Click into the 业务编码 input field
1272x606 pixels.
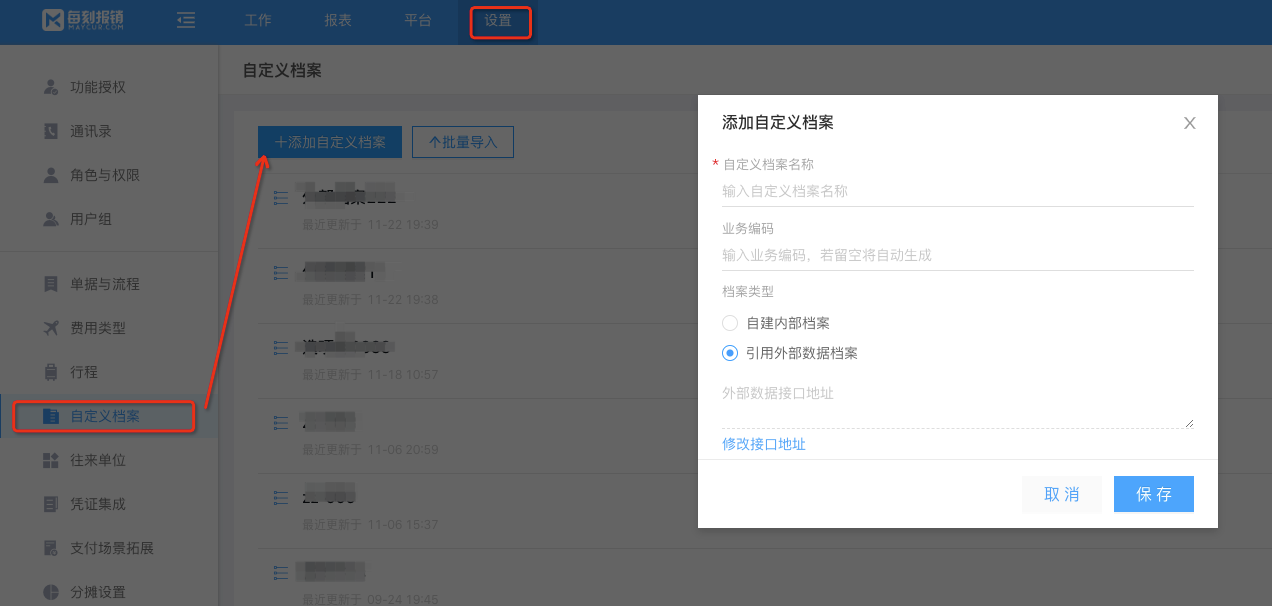tap(957, 255)
